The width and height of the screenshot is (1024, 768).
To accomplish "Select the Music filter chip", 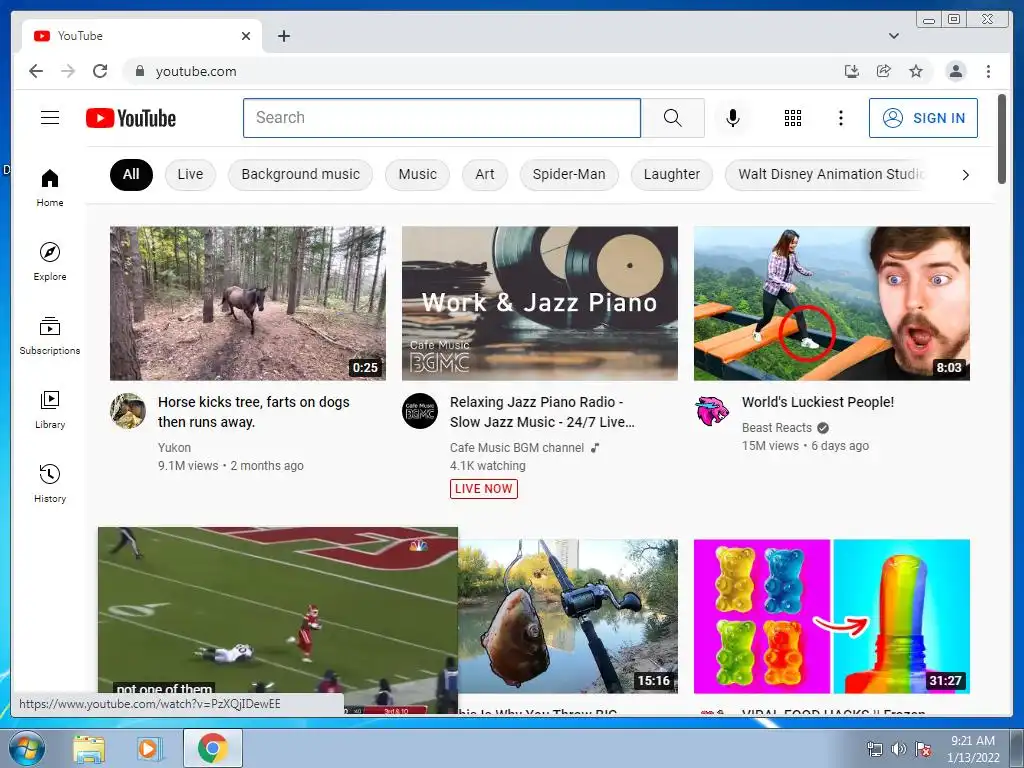I will [417, 174].
